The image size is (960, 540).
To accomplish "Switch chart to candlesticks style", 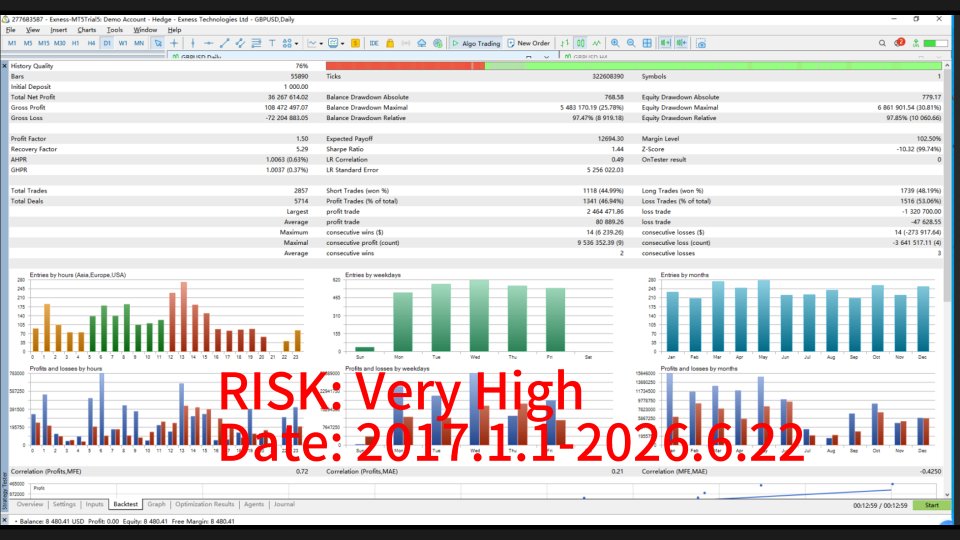I will 580,43.
